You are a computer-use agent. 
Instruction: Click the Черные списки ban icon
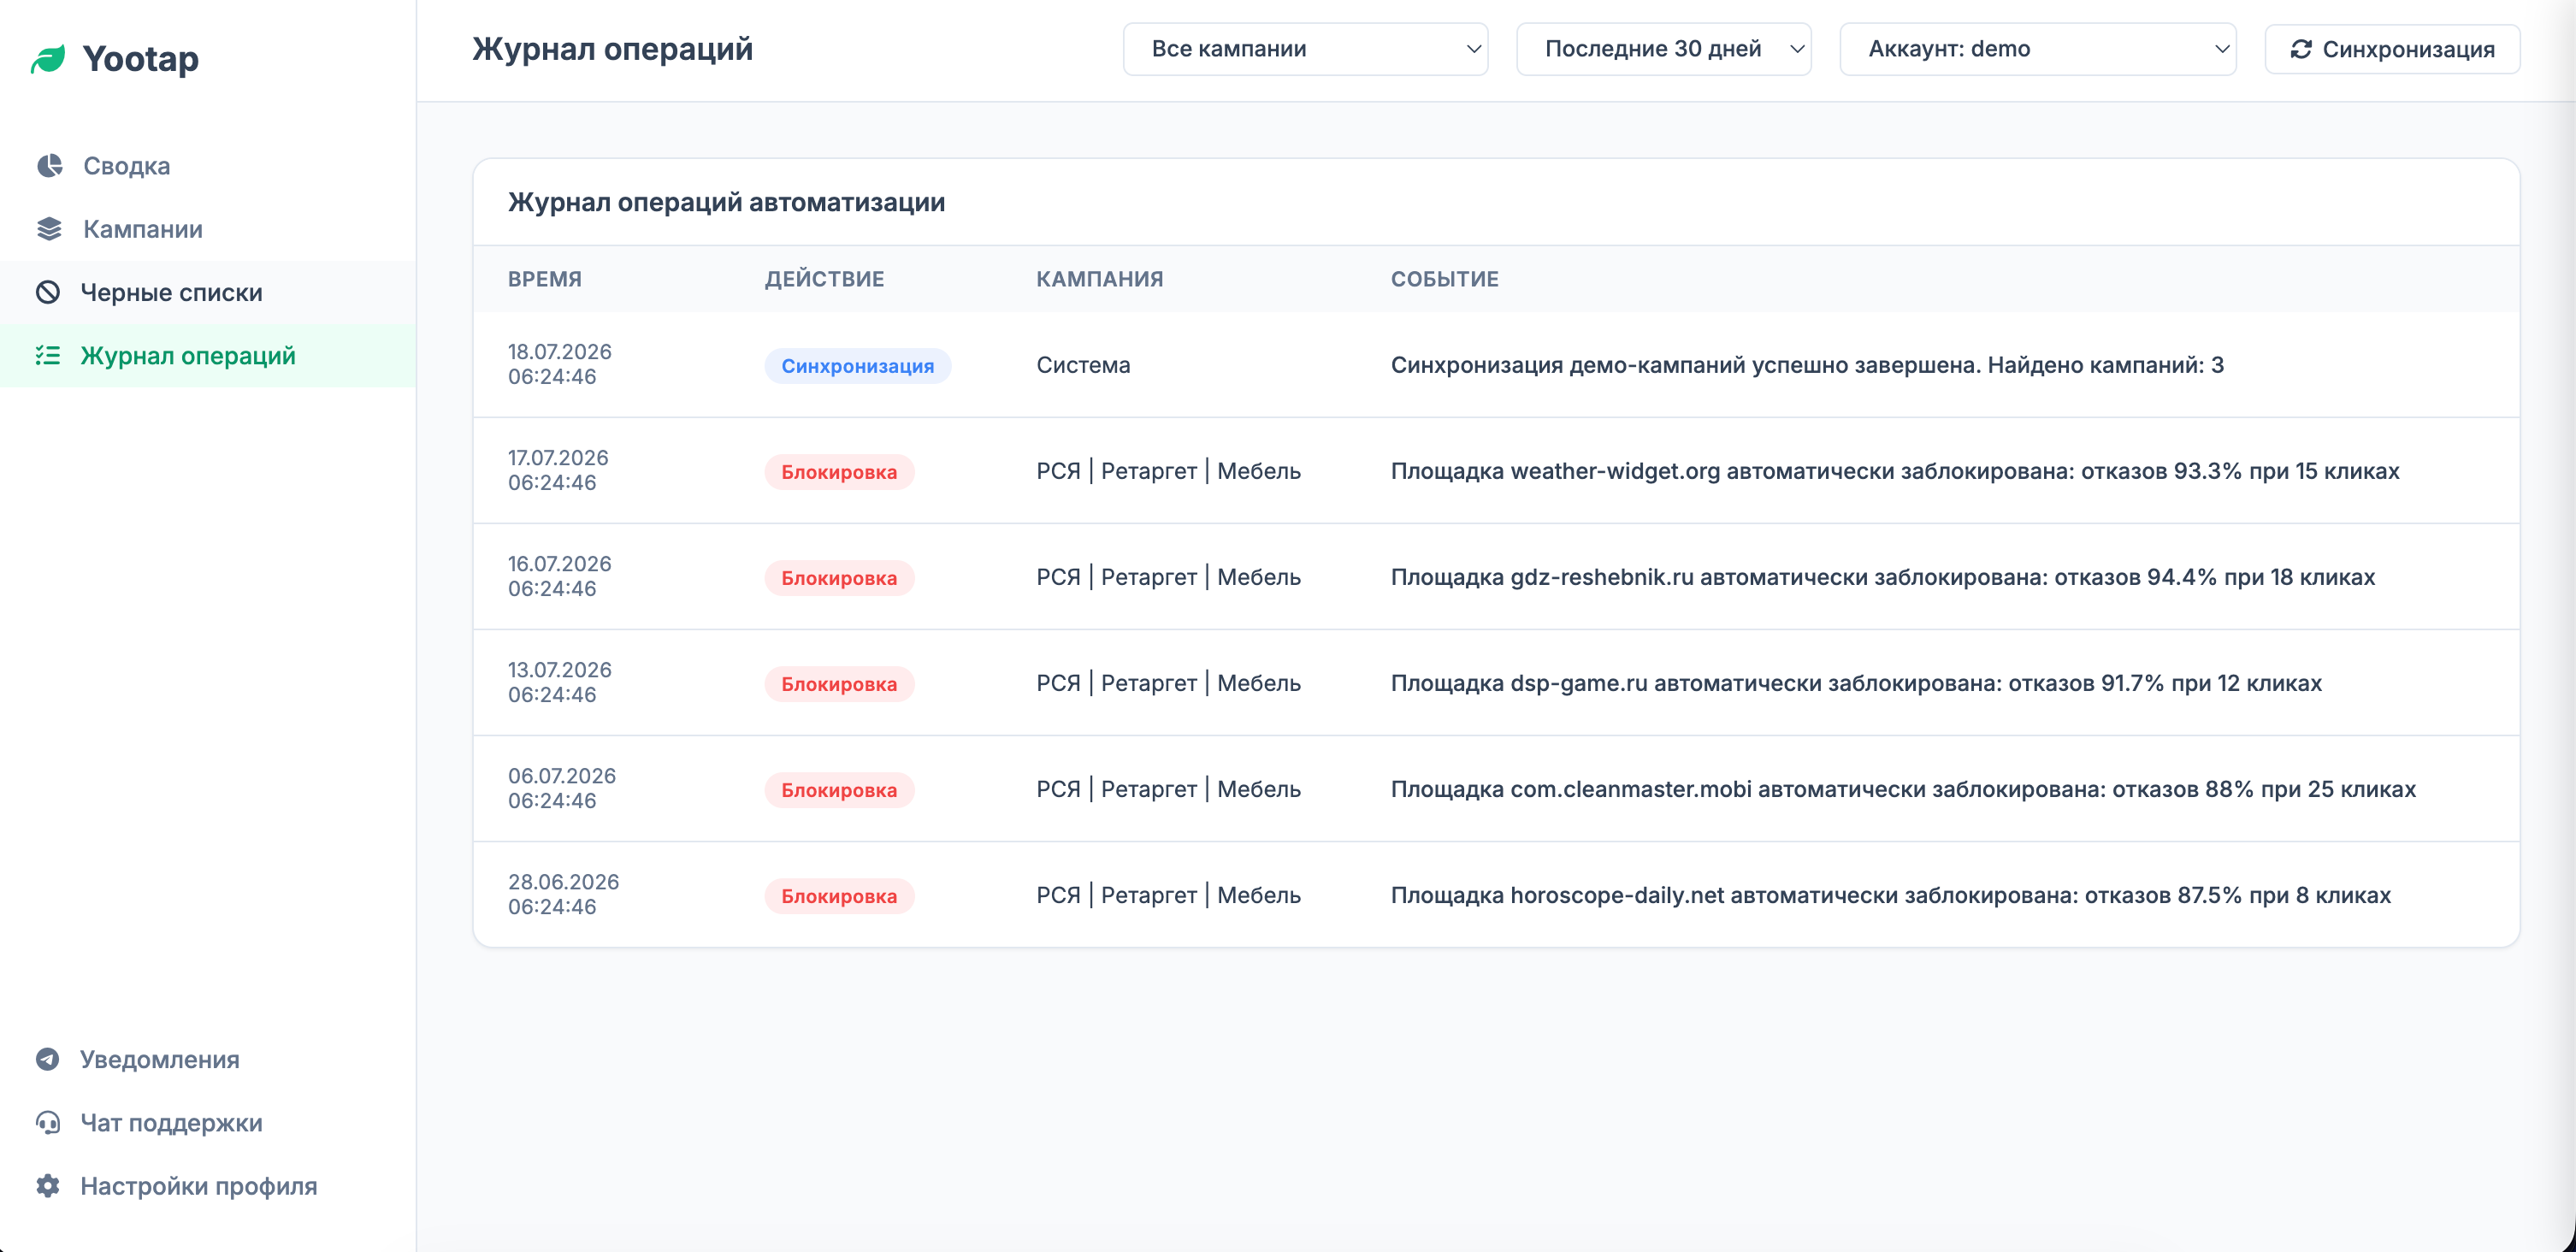[48, 292]
